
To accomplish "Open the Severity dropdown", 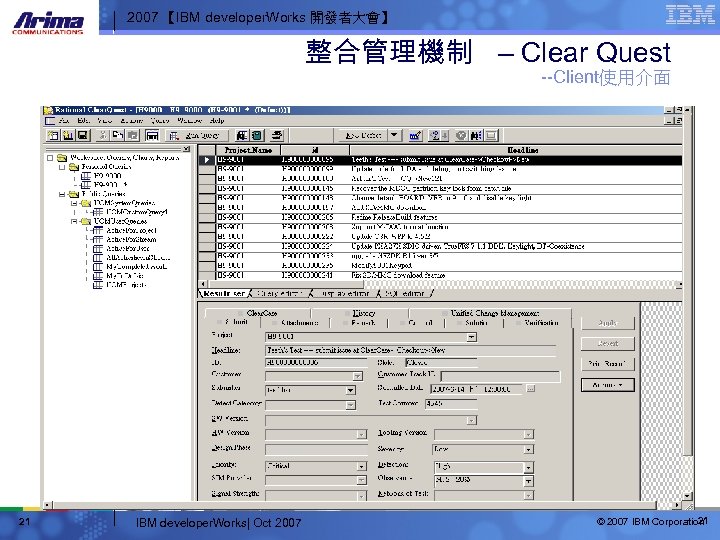I will coord(528,450).
